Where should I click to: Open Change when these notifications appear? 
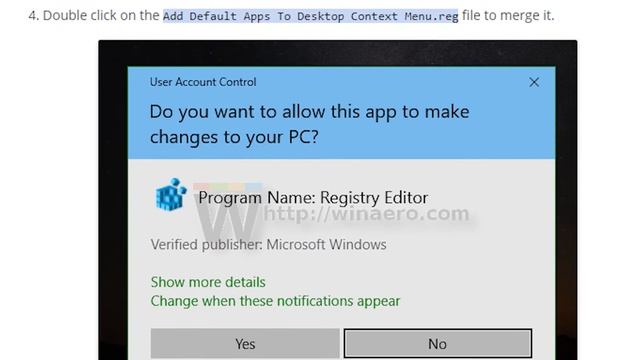[x=275, y=301]
